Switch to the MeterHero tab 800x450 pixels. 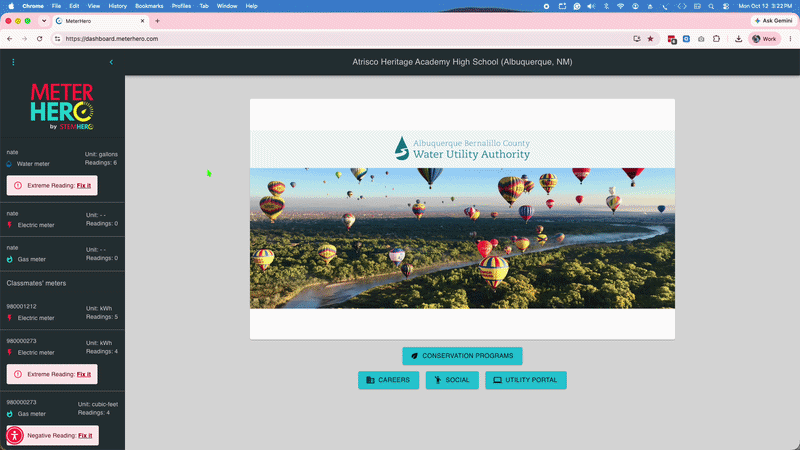tap(99, 21)
